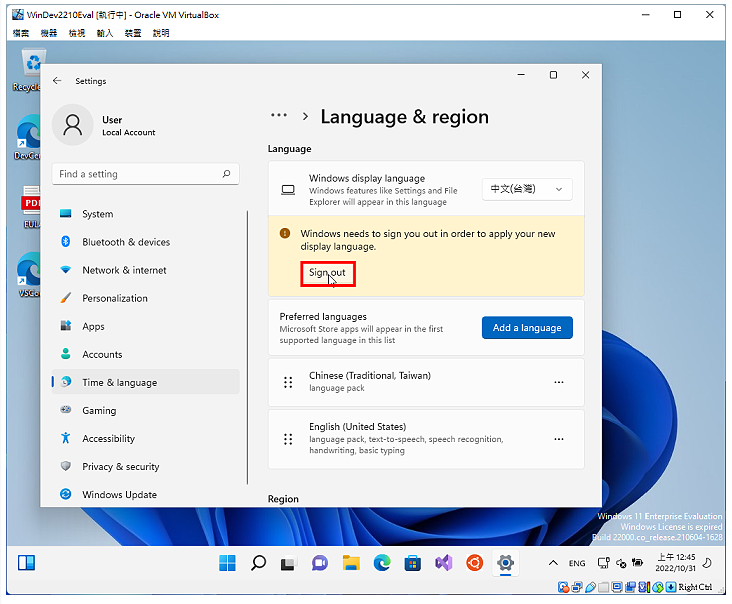Open File Explorer from taskbar
The height and width of the screenshot is (604, 732).
[351, 563]
